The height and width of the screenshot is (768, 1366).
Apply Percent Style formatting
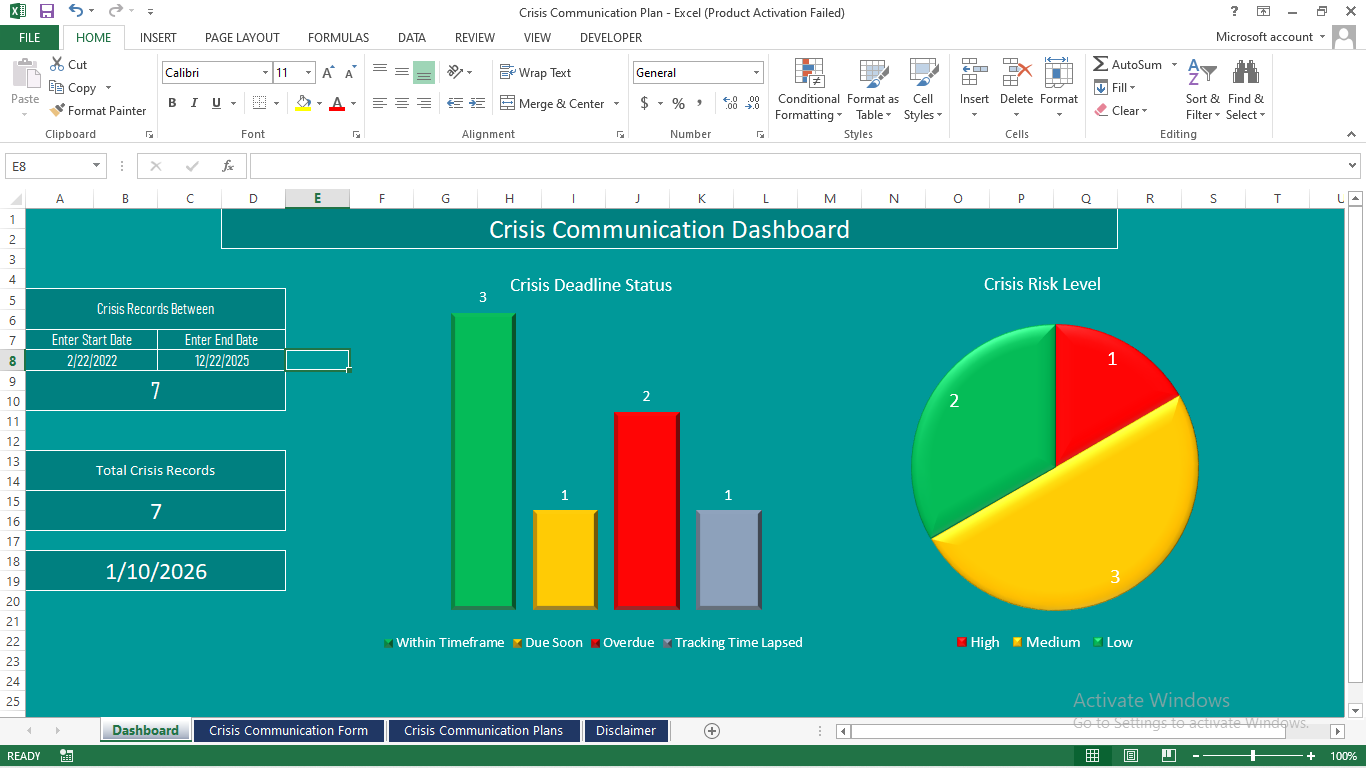tap(678, 103)
